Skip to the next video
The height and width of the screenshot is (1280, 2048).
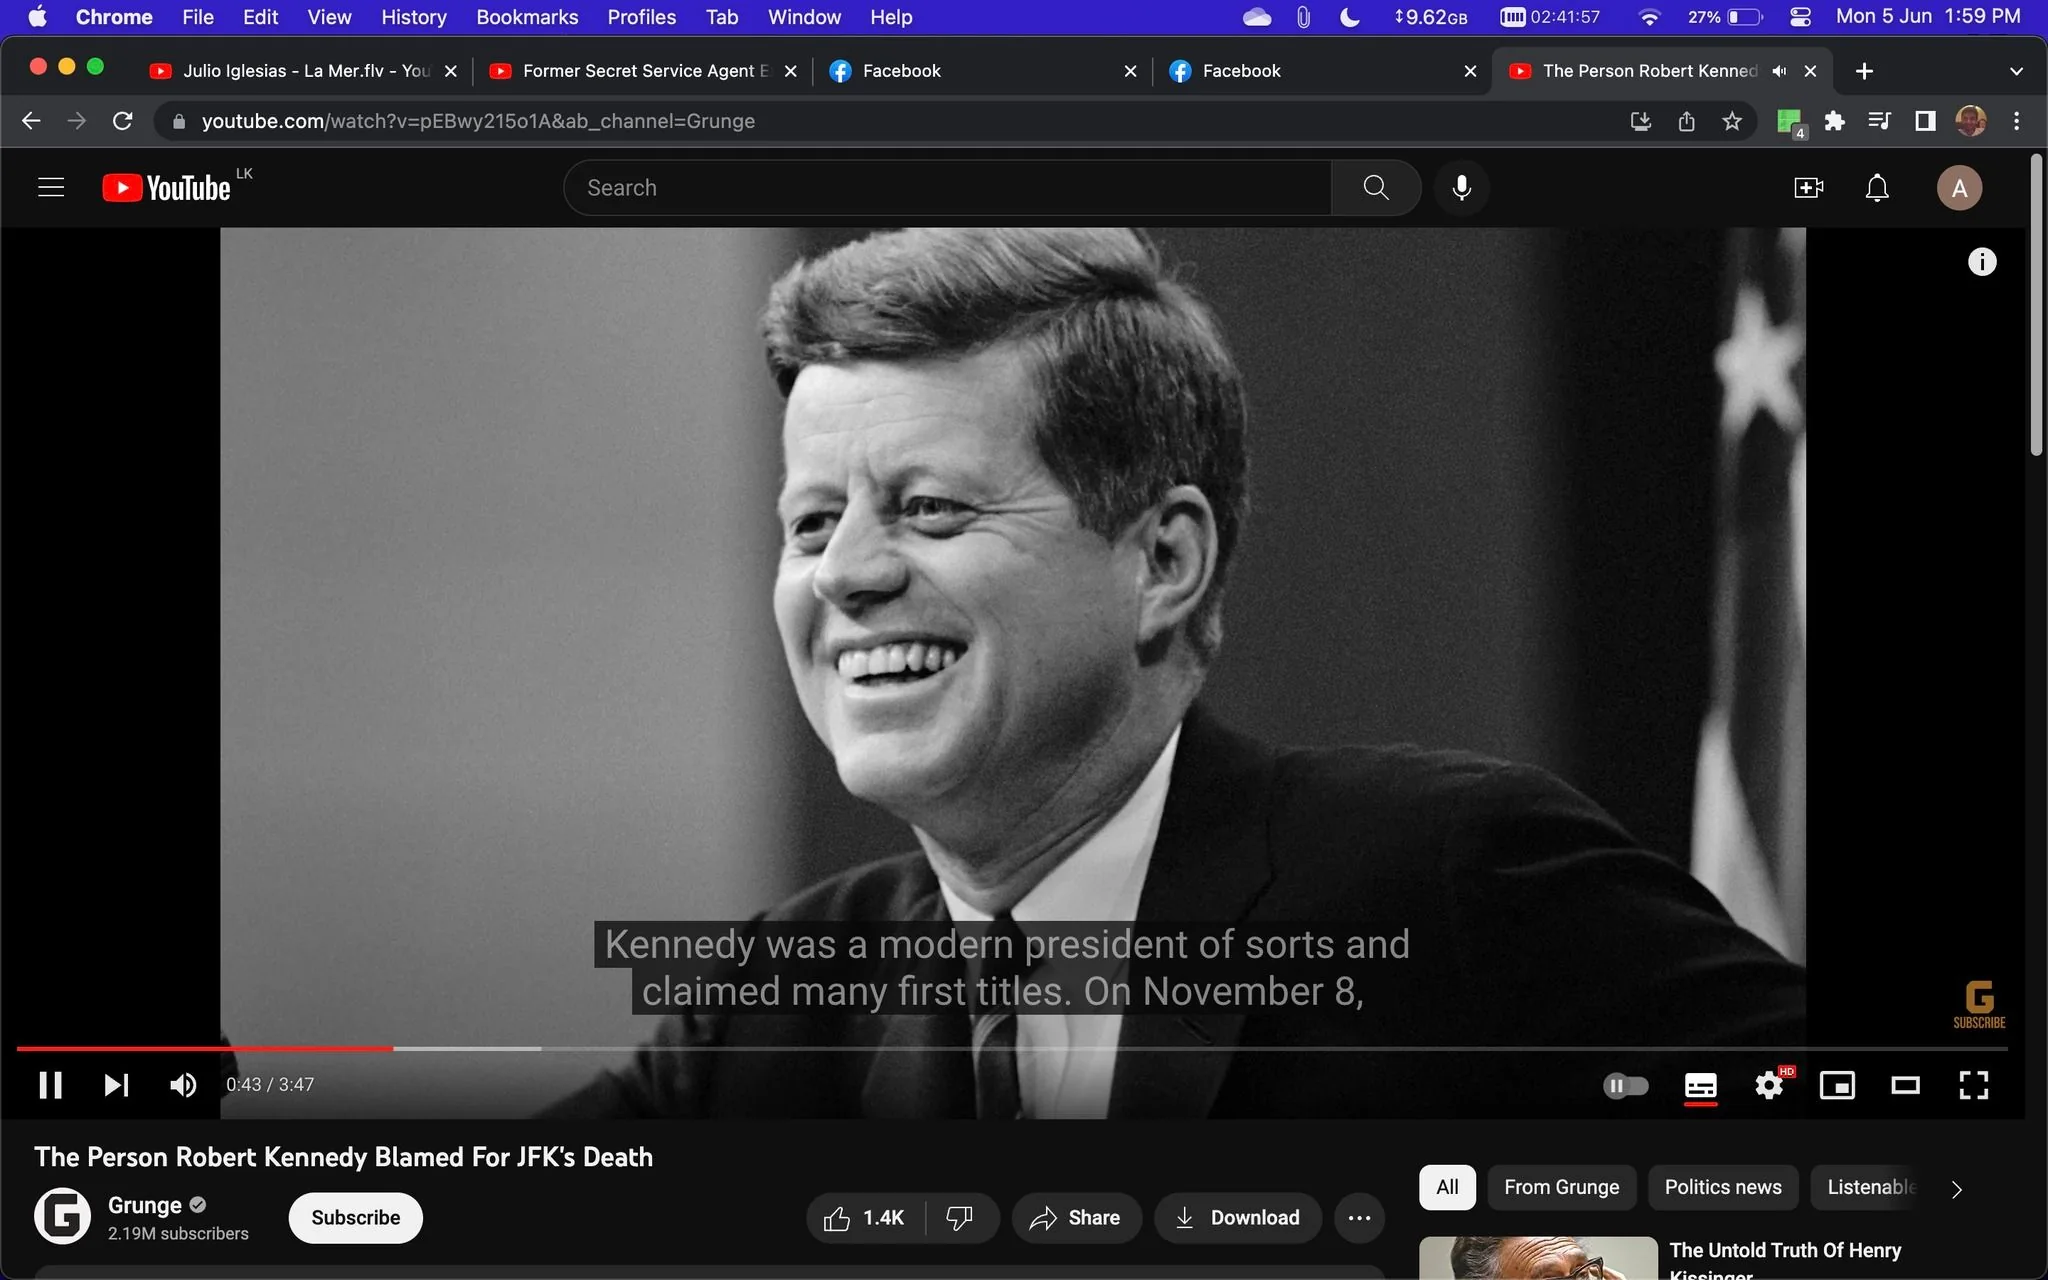click(x=116, y=1085)
